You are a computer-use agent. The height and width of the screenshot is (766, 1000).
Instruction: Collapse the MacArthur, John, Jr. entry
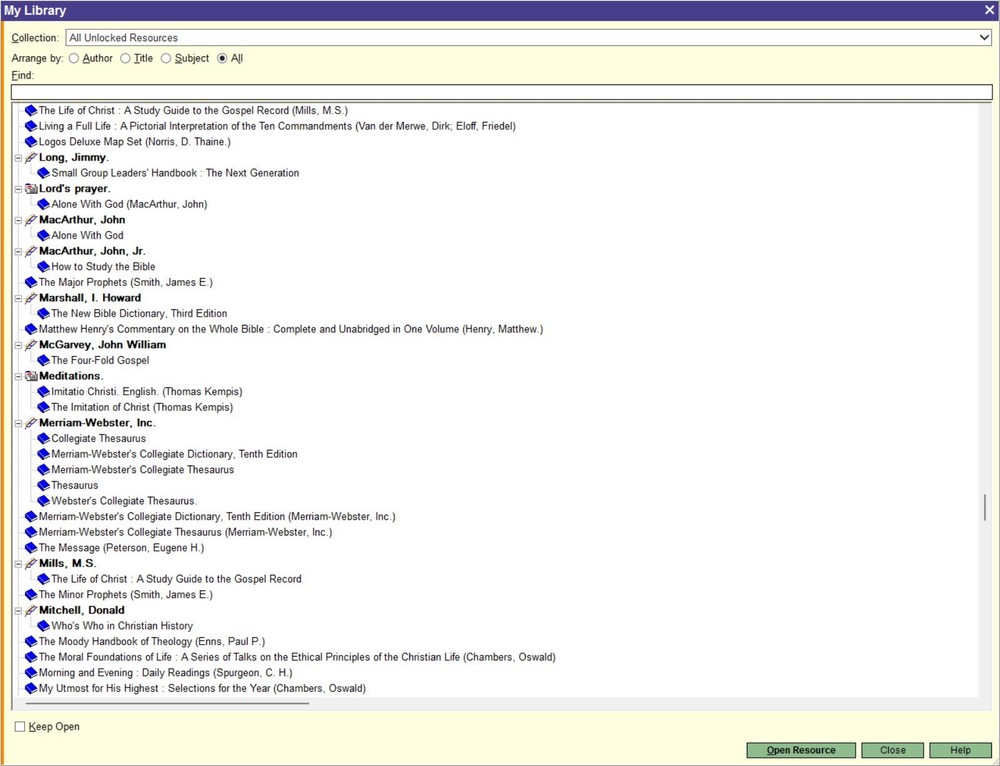(18, 250)
